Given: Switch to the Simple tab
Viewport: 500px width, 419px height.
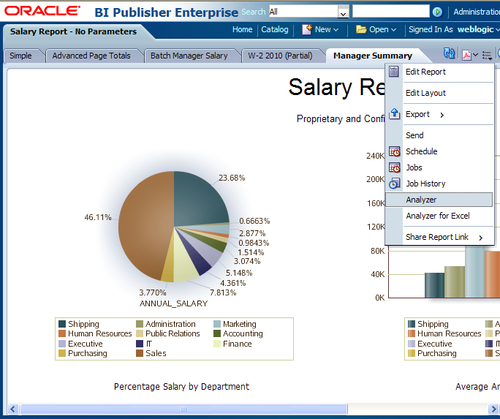Looking at the screenshot, I should coord(21,56).
